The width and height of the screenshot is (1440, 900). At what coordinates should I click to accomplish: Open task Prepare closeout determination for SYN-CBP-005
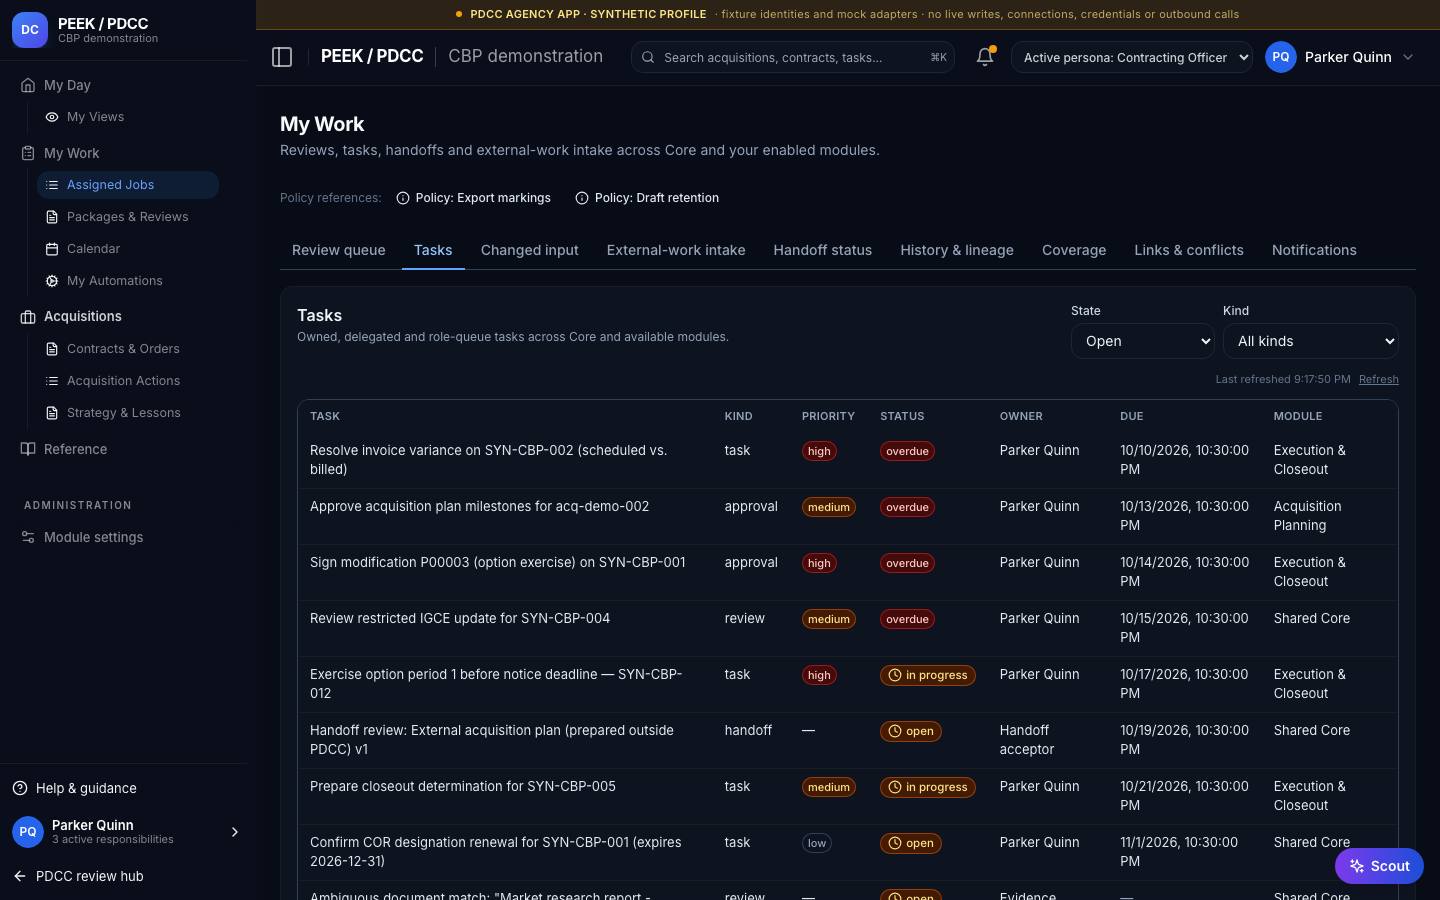click(x=463, y=786)
